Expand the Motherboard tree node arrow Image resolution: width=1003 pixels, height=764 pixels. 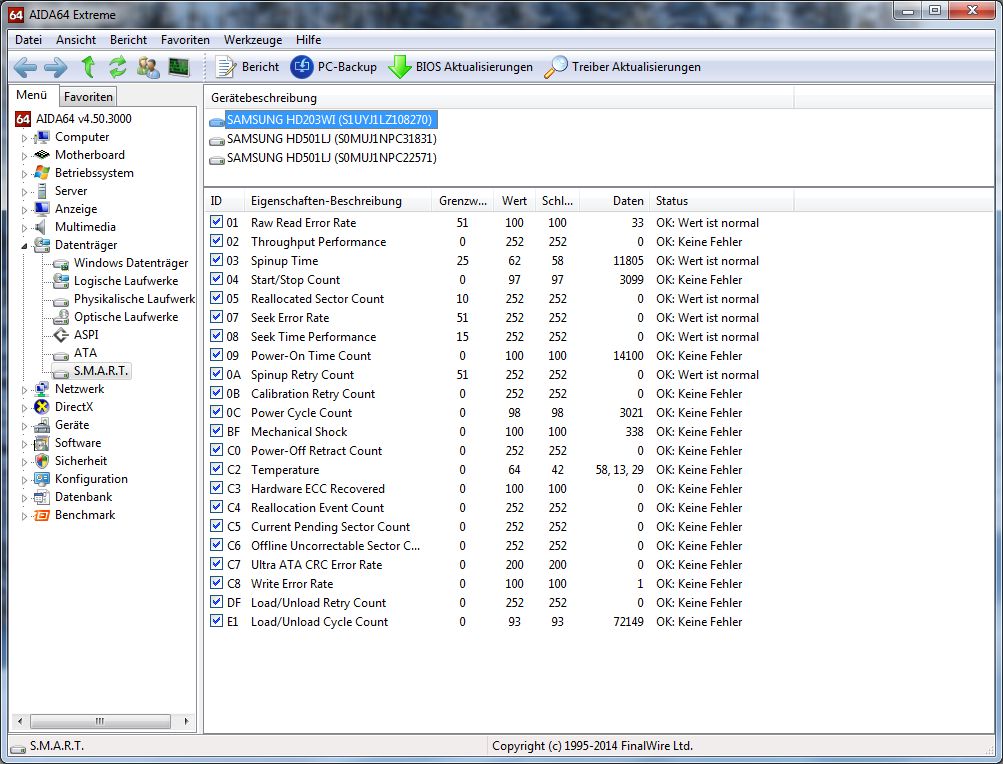[x=24, y=155]
